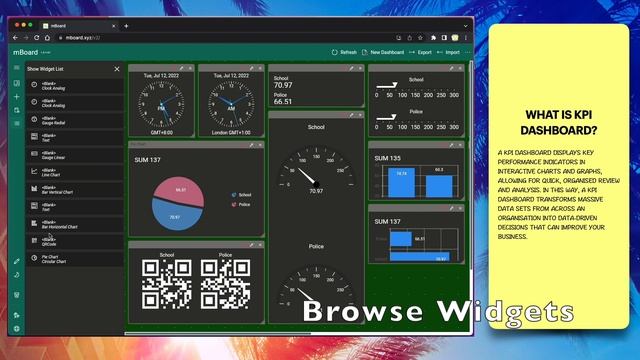Click the dashboard layout icon in the sidebar
The image size is (640, 360).
click(x=17, y=83)
